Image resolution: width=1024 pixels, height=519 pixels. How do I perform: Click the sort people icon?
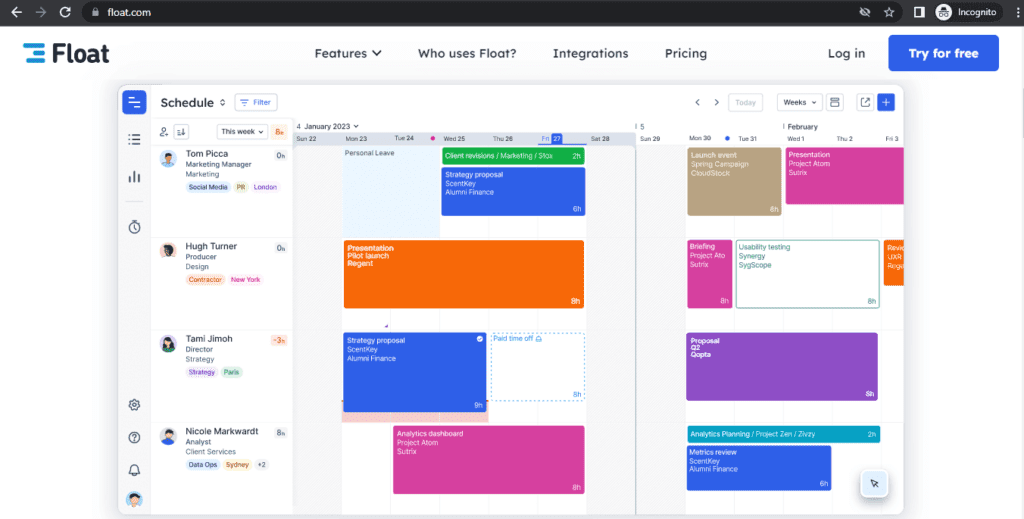181,132
